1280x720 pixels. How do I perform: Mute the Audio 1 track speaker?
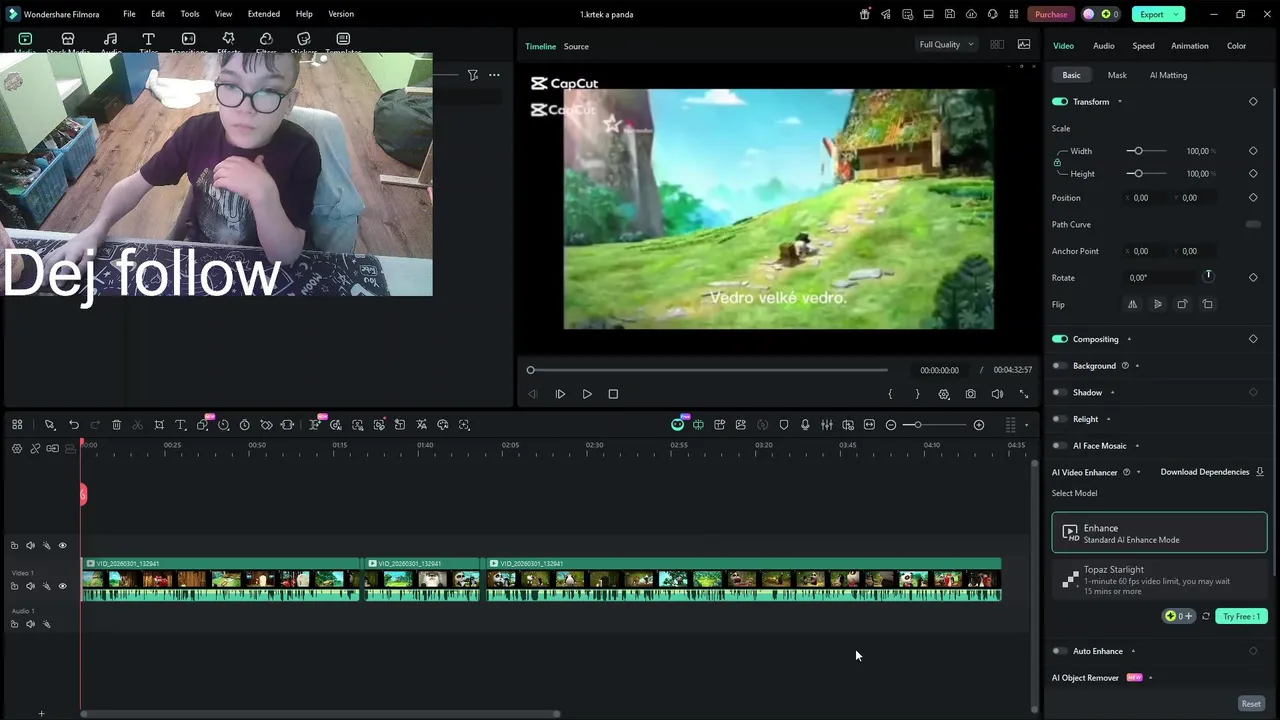(30, 624)
